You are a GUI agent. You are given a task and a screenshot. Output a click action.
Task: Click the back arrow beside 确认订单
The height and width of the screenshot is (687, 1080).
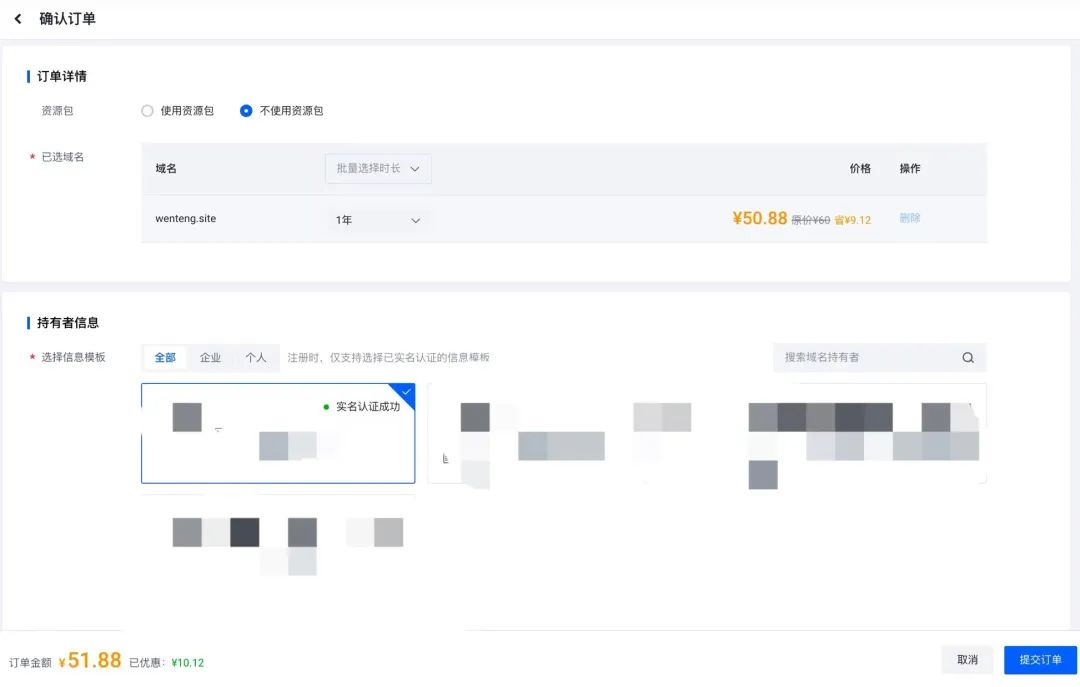click(16, 17)
